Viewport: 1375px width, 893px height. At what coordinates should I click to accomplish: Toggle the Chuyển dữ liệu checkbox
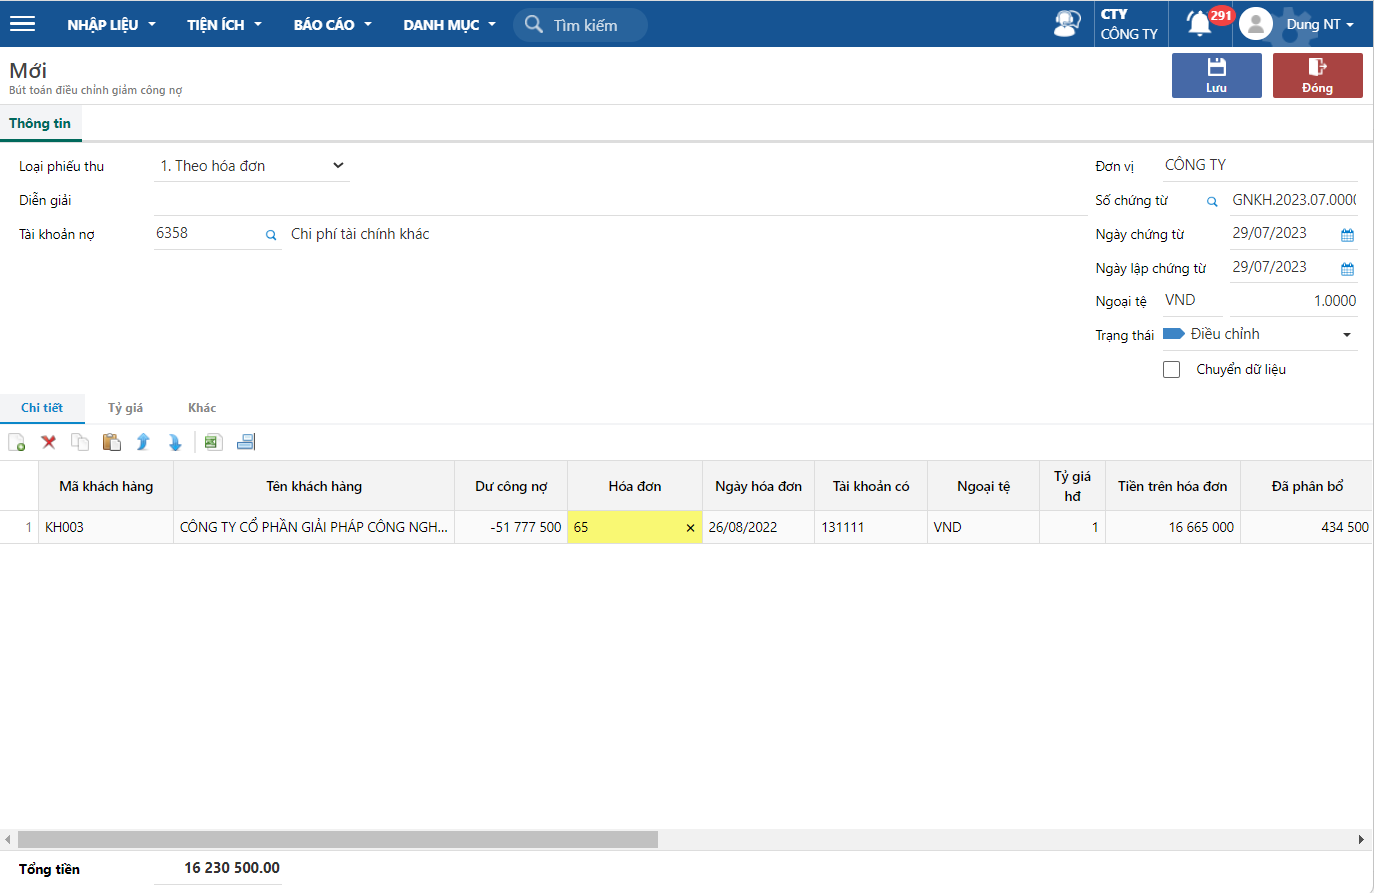[x=1172, y=370]
